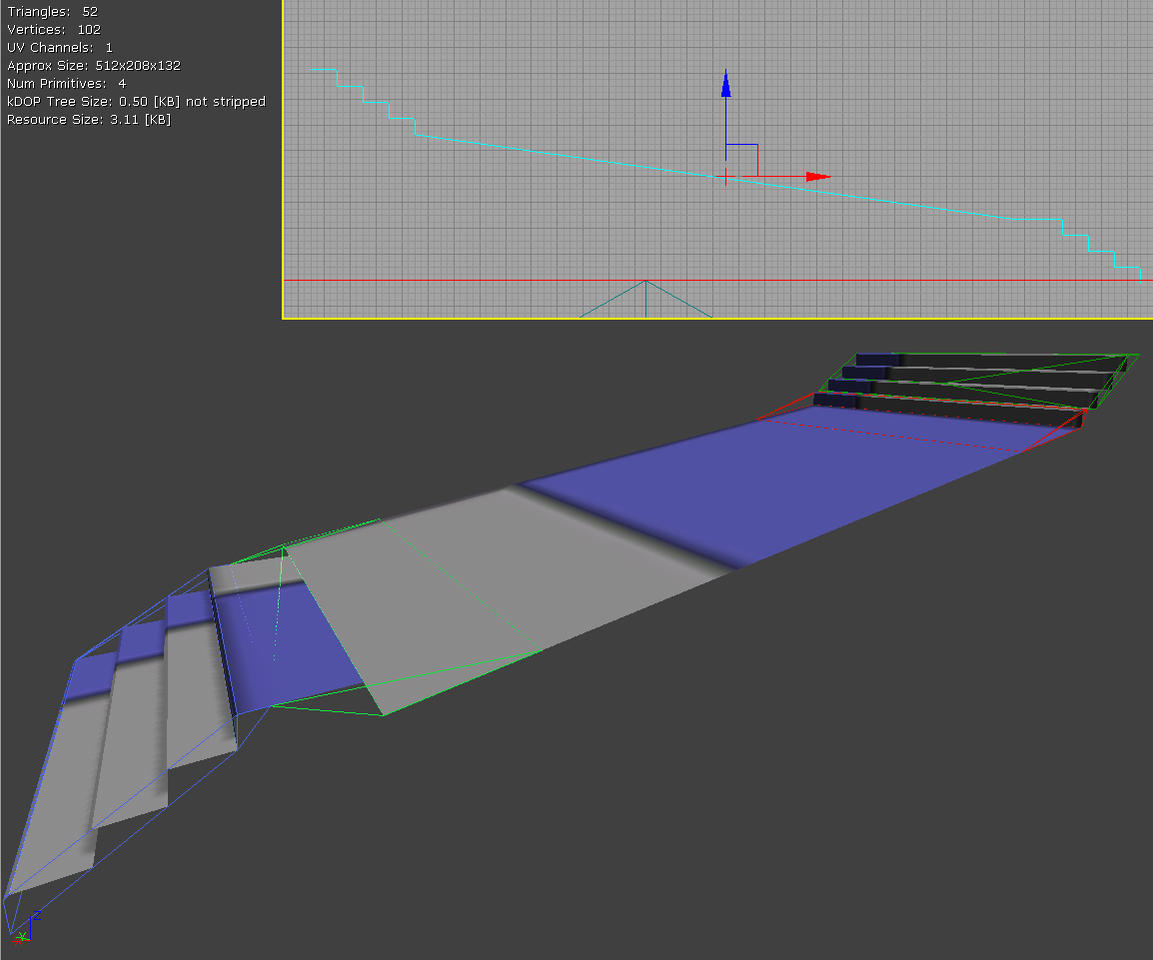Click the Z axis label in the corner orientation widget
The image size is (1153, 960).
point(36,915)
